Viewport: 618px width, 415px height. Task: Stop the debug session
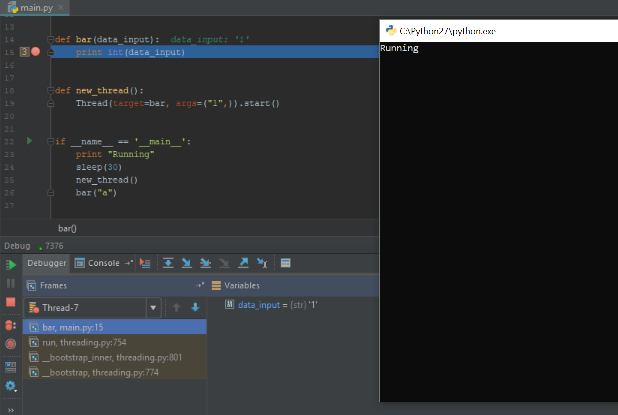[x=11, y=302]
